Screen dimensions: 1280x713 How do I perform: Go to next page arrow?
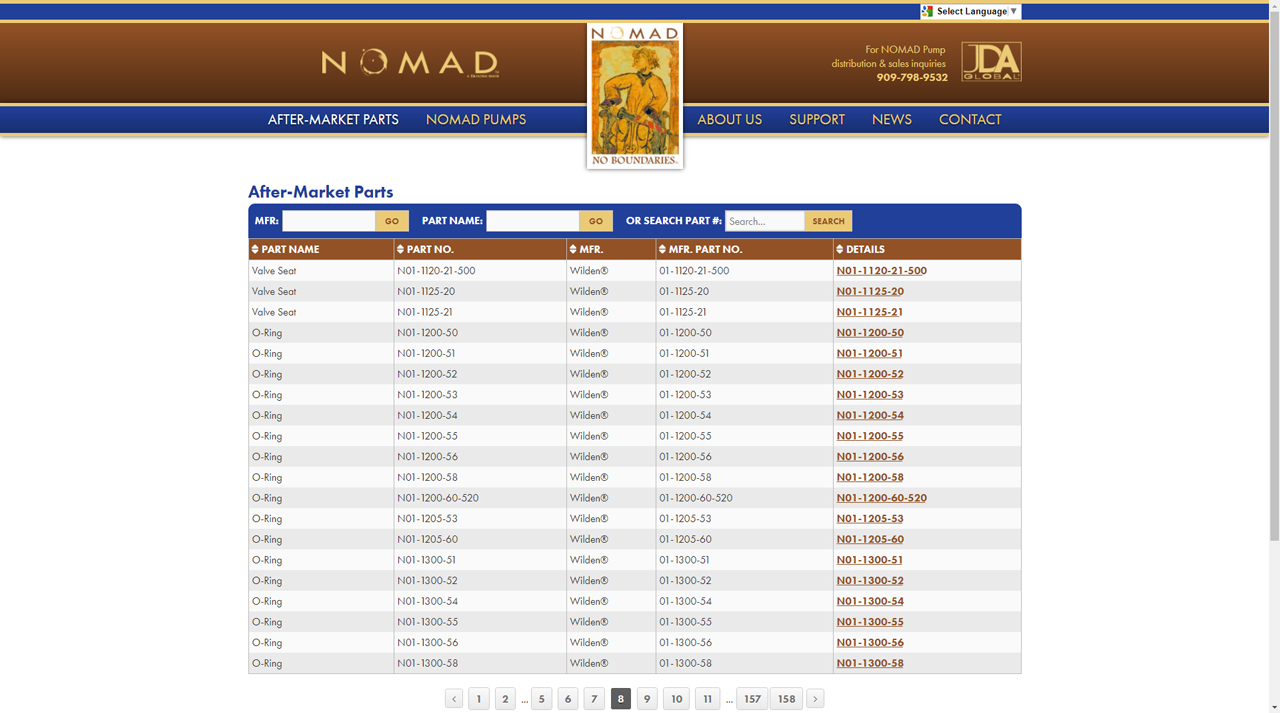tap(815, 699)
